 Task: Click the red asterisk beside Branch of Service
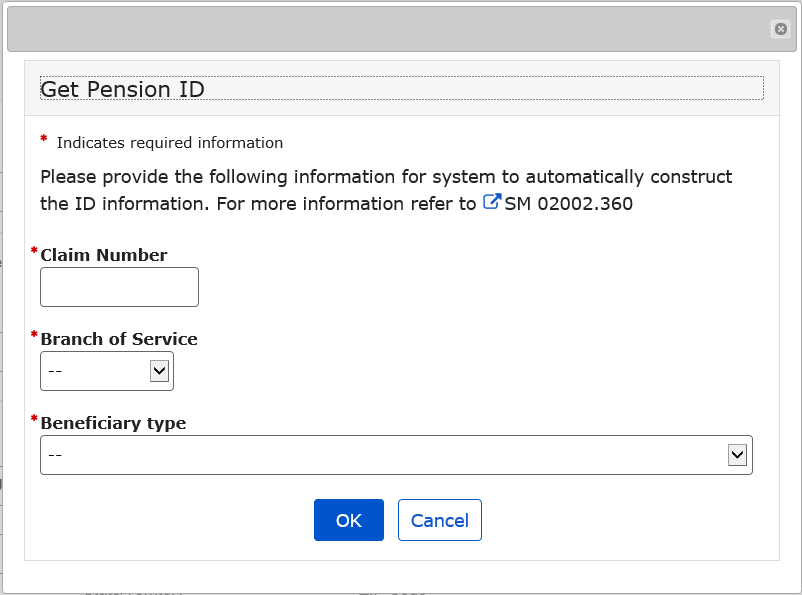(34, 335)
